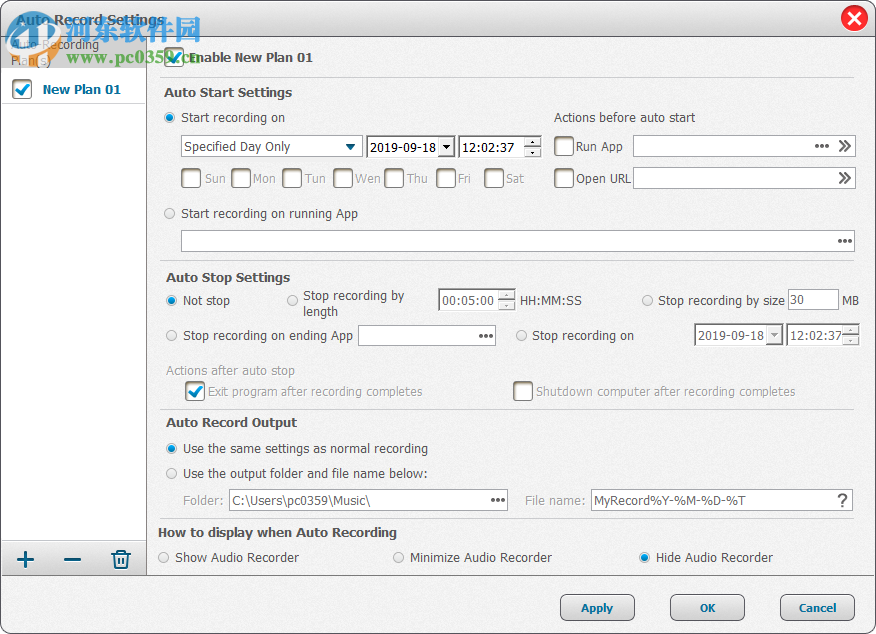
Task: Apply the current settings
Action: 597,607
